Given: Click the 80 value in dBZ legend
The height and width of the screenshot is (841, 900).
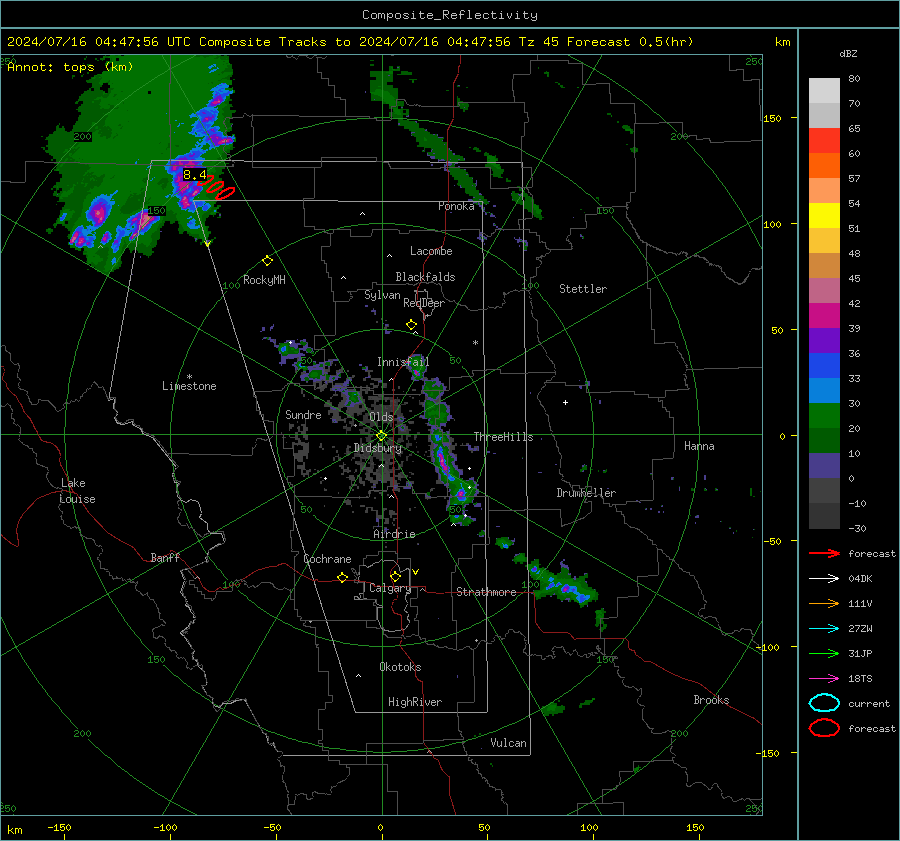Looking at the screenshot, I should 854,79.
